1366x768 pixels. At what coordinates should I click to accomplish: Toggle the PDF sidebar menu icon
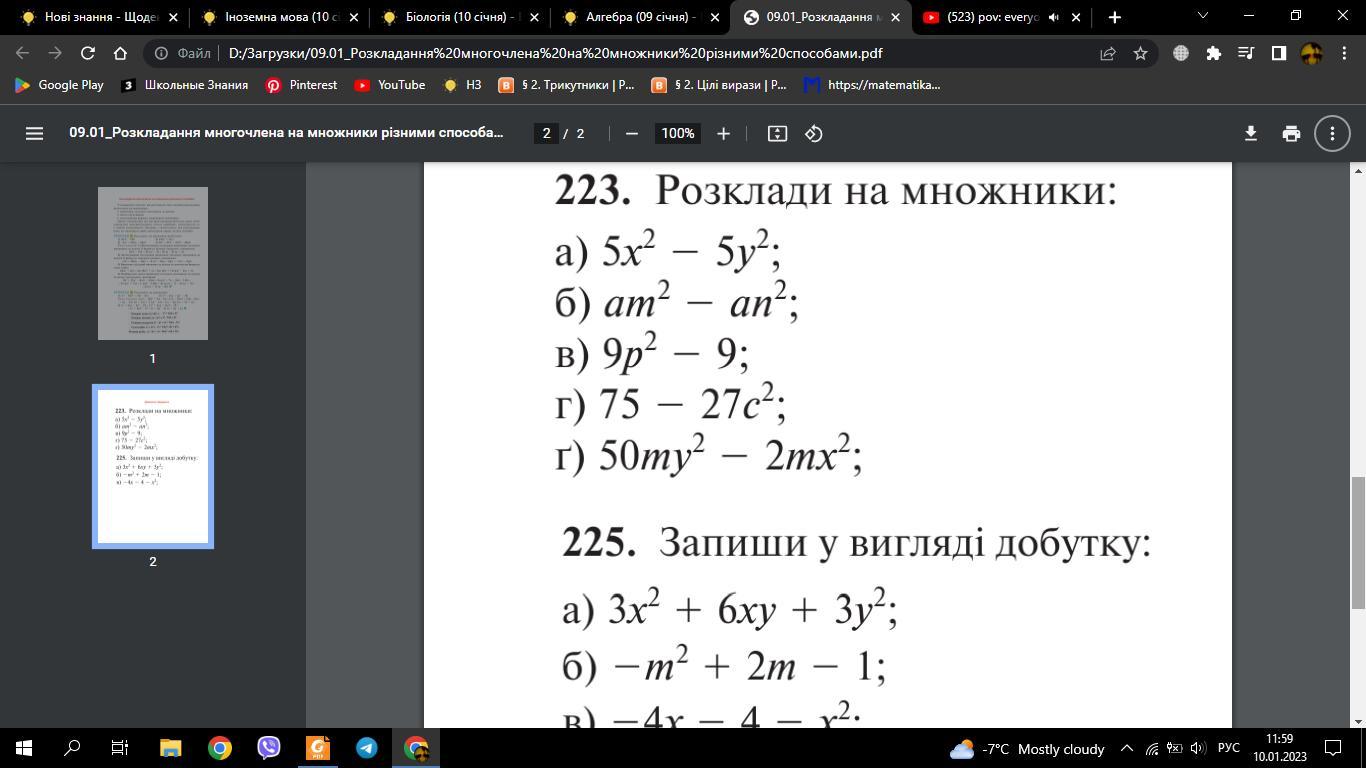(34, 133)
